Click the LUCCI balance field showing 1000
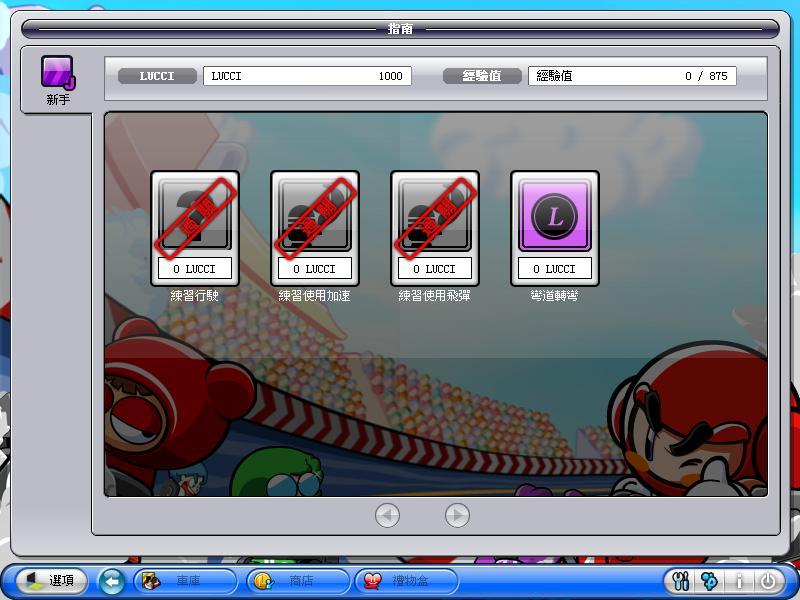Image resolution: width=800 pixels, height=600 pixels. click(x=307, y=76)
